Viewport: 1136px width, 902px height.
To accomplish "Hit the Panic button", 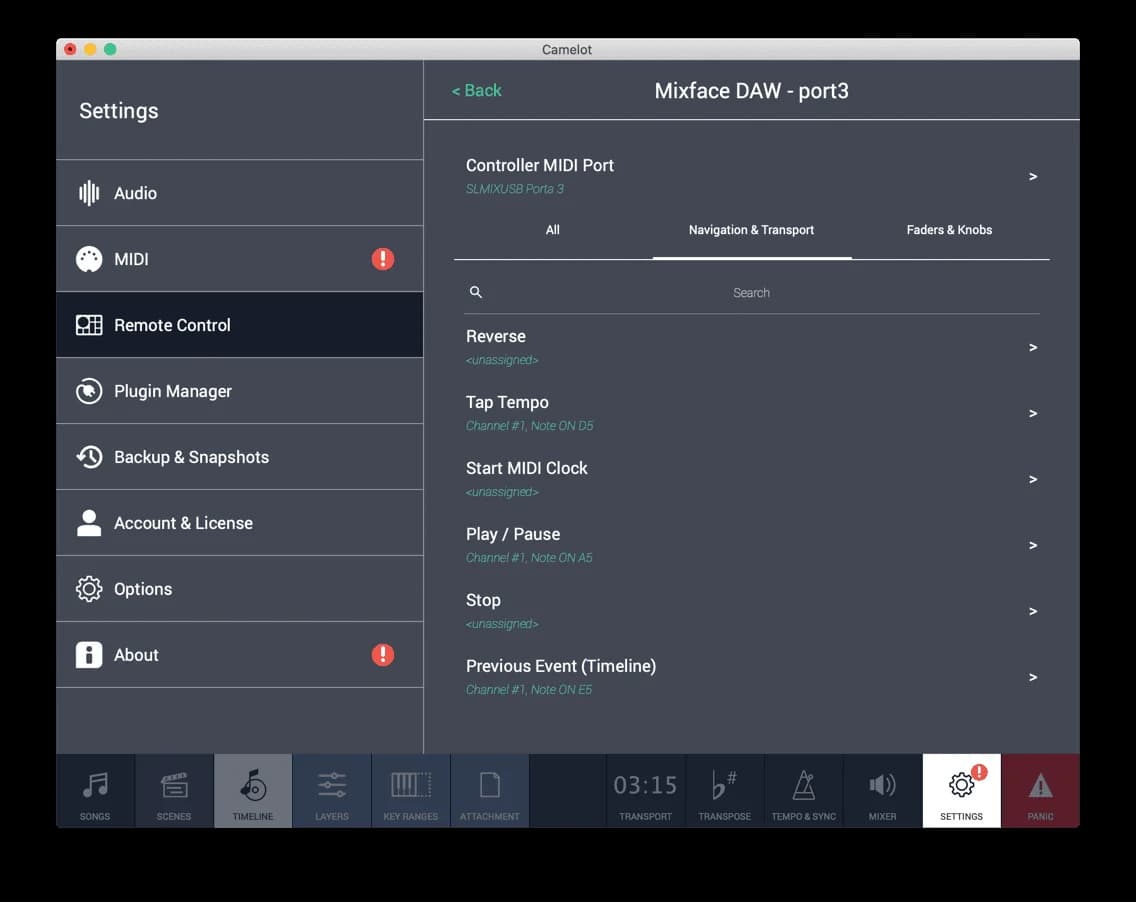I will (x=1040, y=790).
